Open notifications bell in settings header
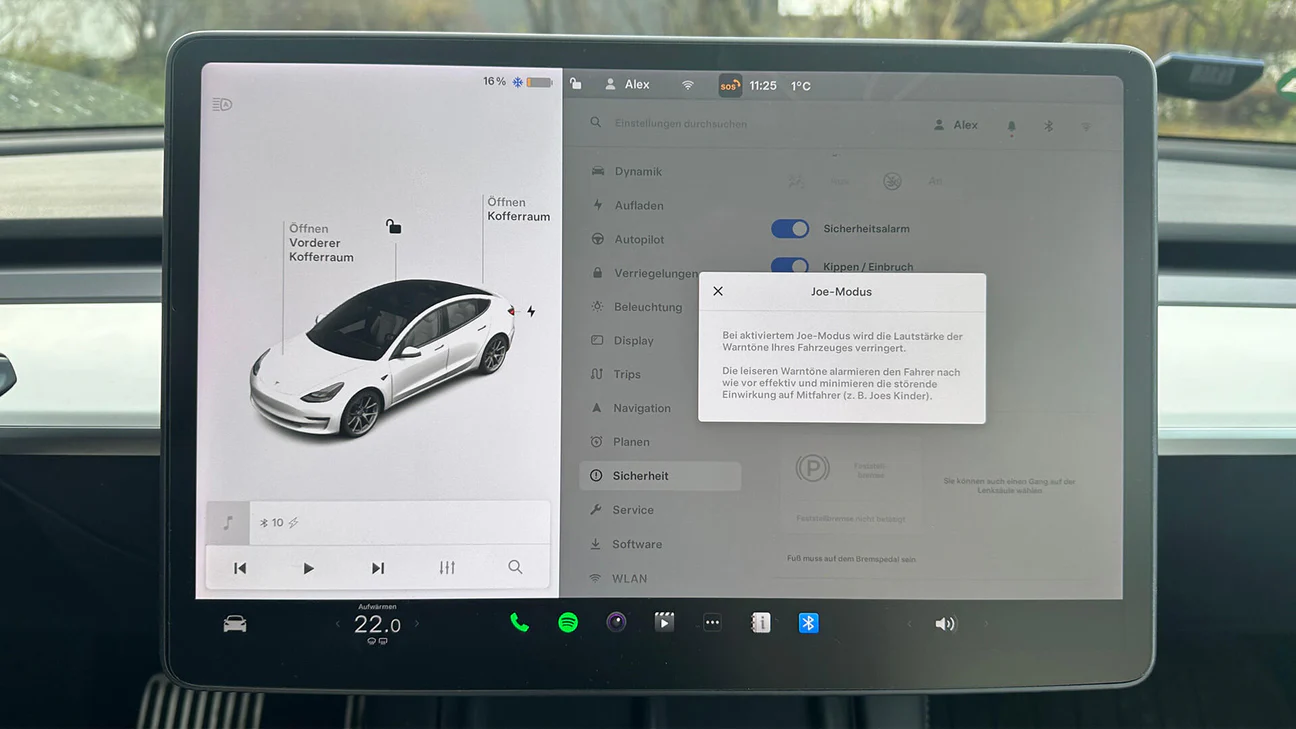Viewport: 1296px width, 729px height. click(x=1011, y=127)
